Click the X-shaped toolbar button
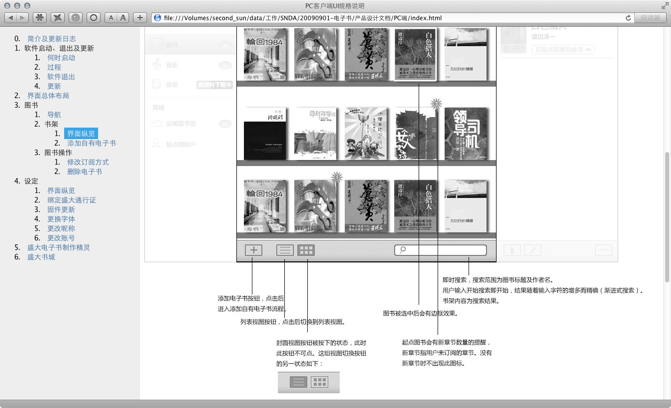Image resolution: width=671 pixels, height=408 pixels. click(x=58, y=18)
